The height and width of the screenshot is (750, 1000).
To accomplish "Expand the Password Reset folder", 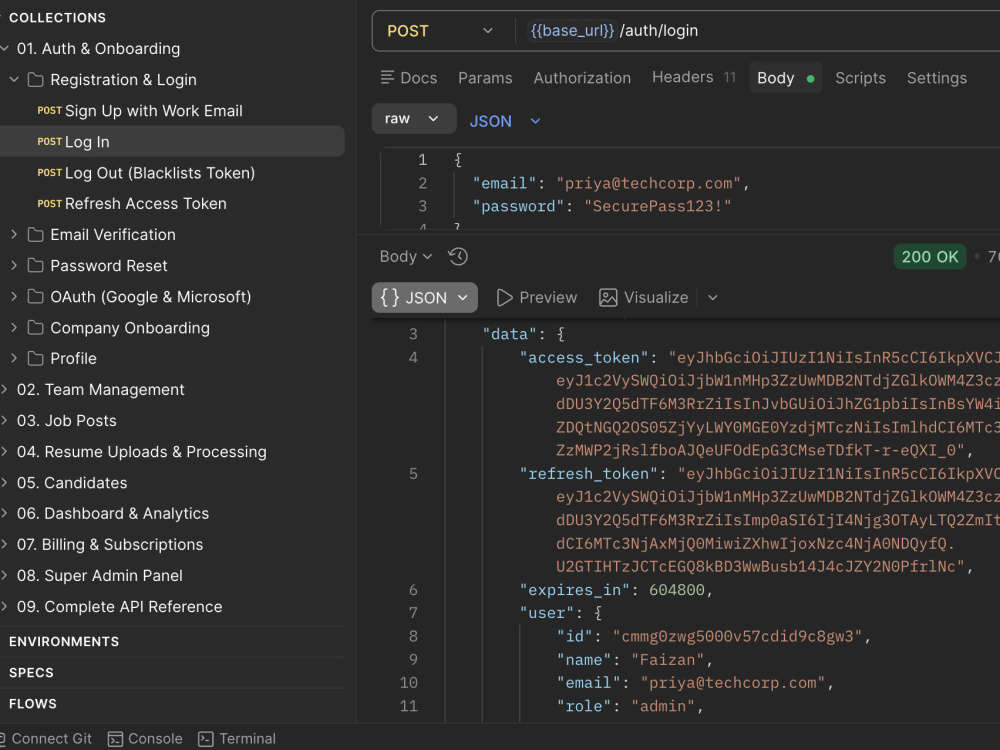I will 14,265.
